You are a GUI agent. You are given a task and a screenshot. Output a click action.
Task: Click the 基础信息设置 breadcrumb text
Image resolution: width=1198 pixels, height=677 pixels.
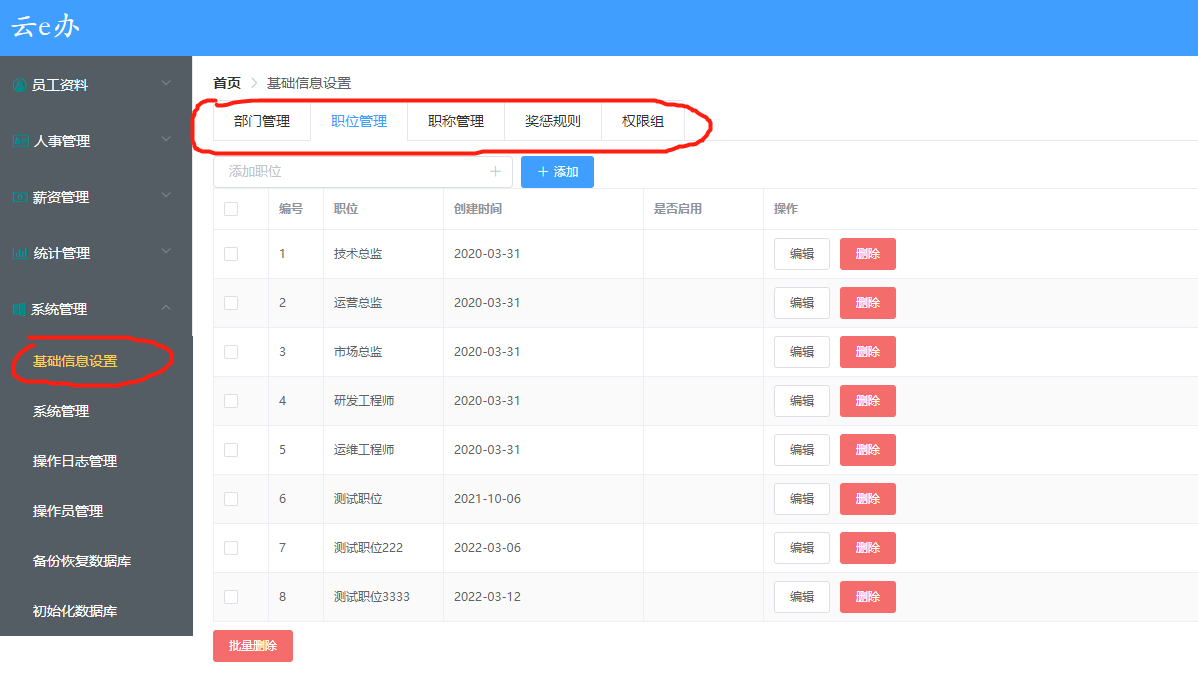pyautogui.click(x=309, y=83)
